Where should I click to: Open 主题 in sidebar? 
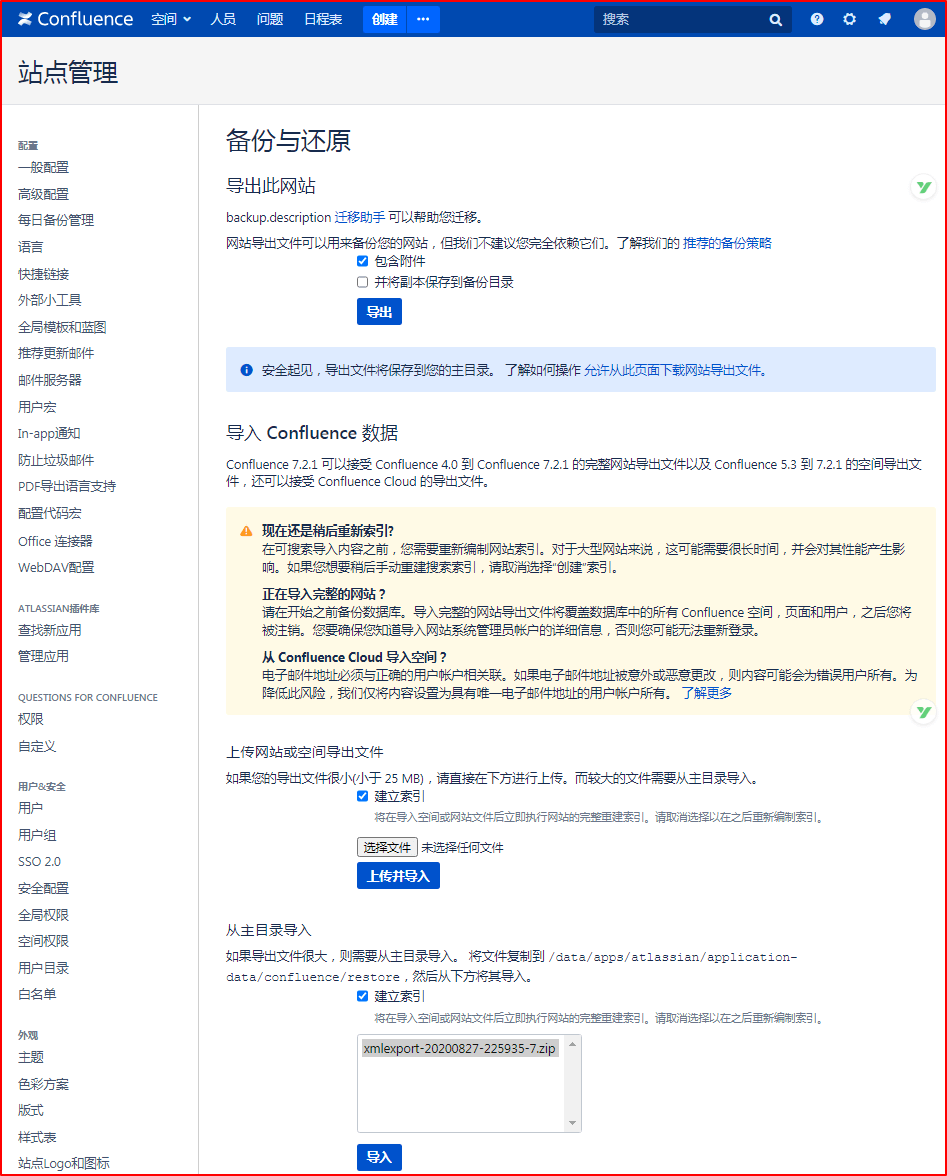point(31,1058)
